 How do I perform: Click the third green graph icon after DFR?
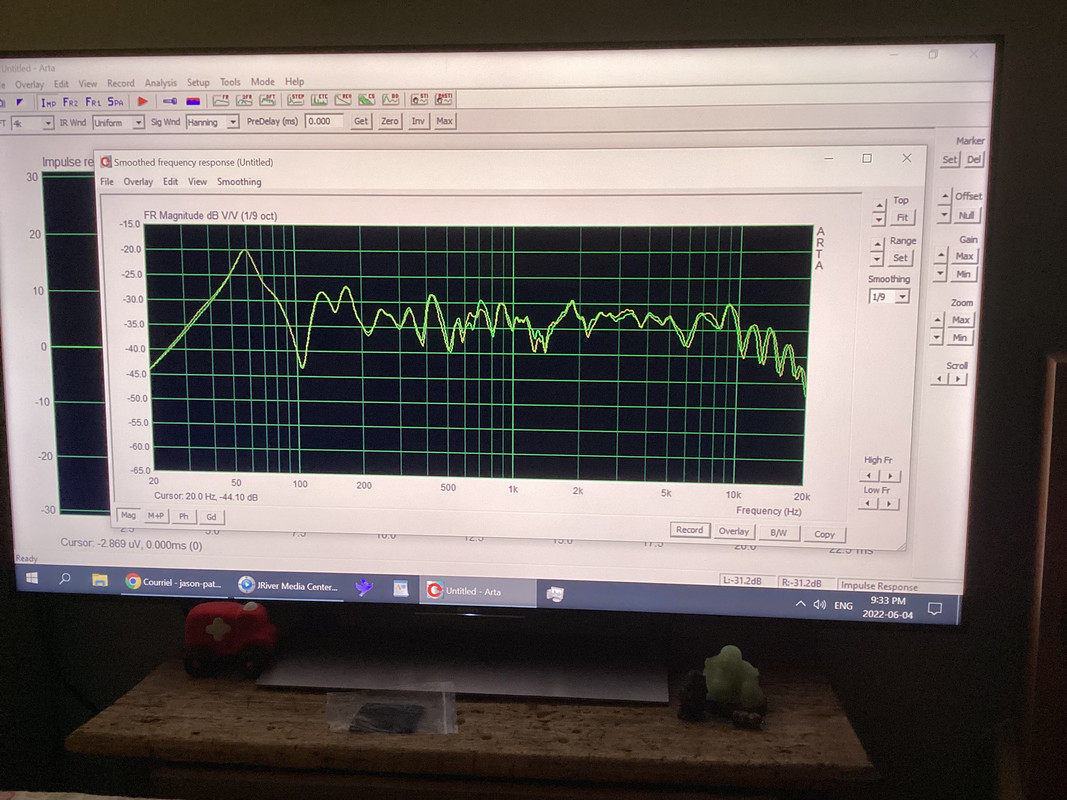click(x=267, y=100)
